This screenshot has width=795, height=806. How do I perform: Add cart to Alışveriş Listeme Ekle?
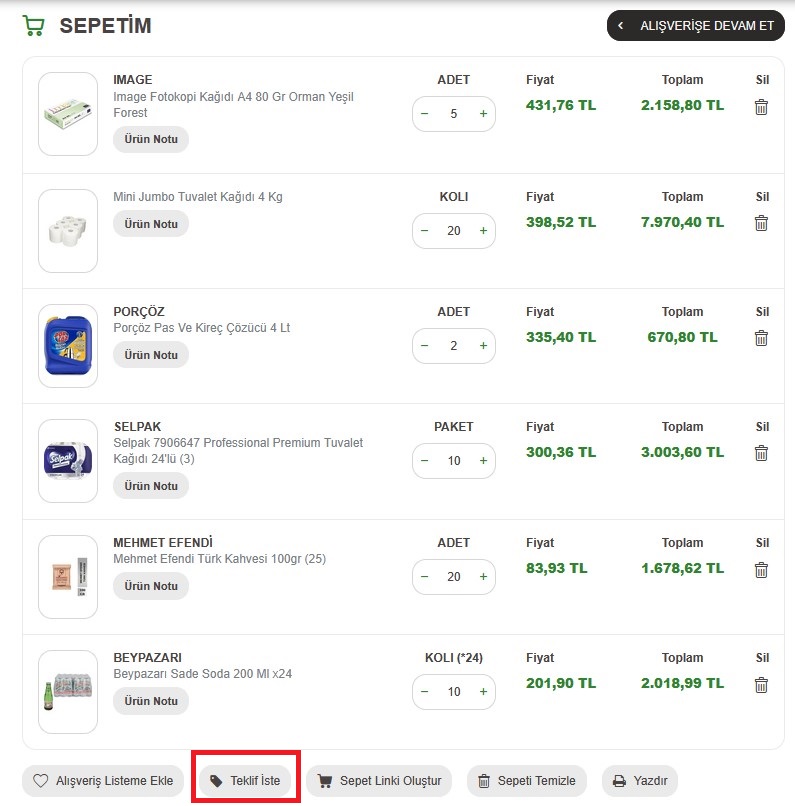click(103, 781)
